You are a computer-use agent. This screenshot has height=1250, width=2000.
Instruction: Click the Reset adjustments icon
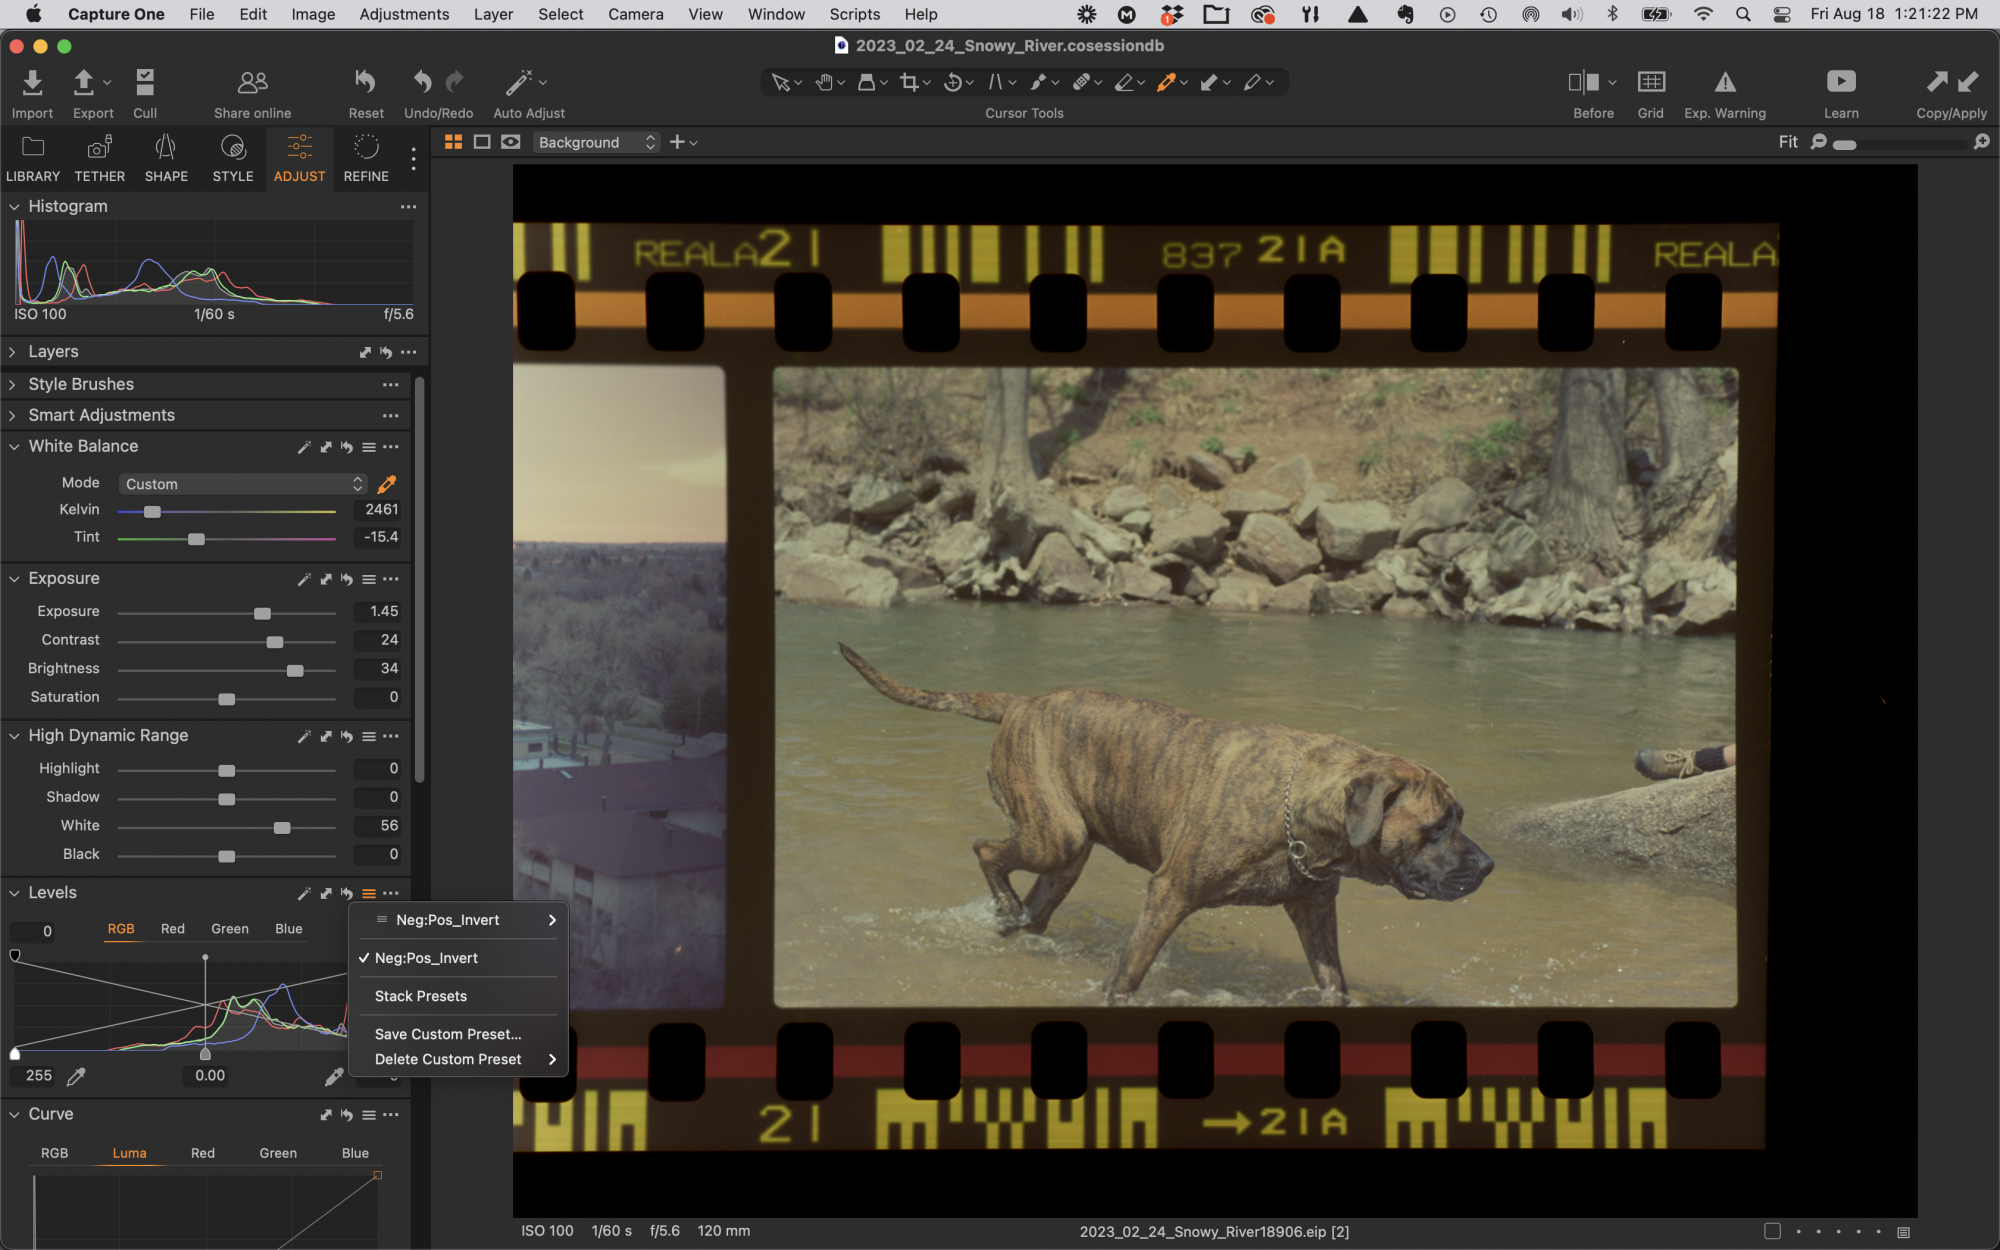pos(366,83)
